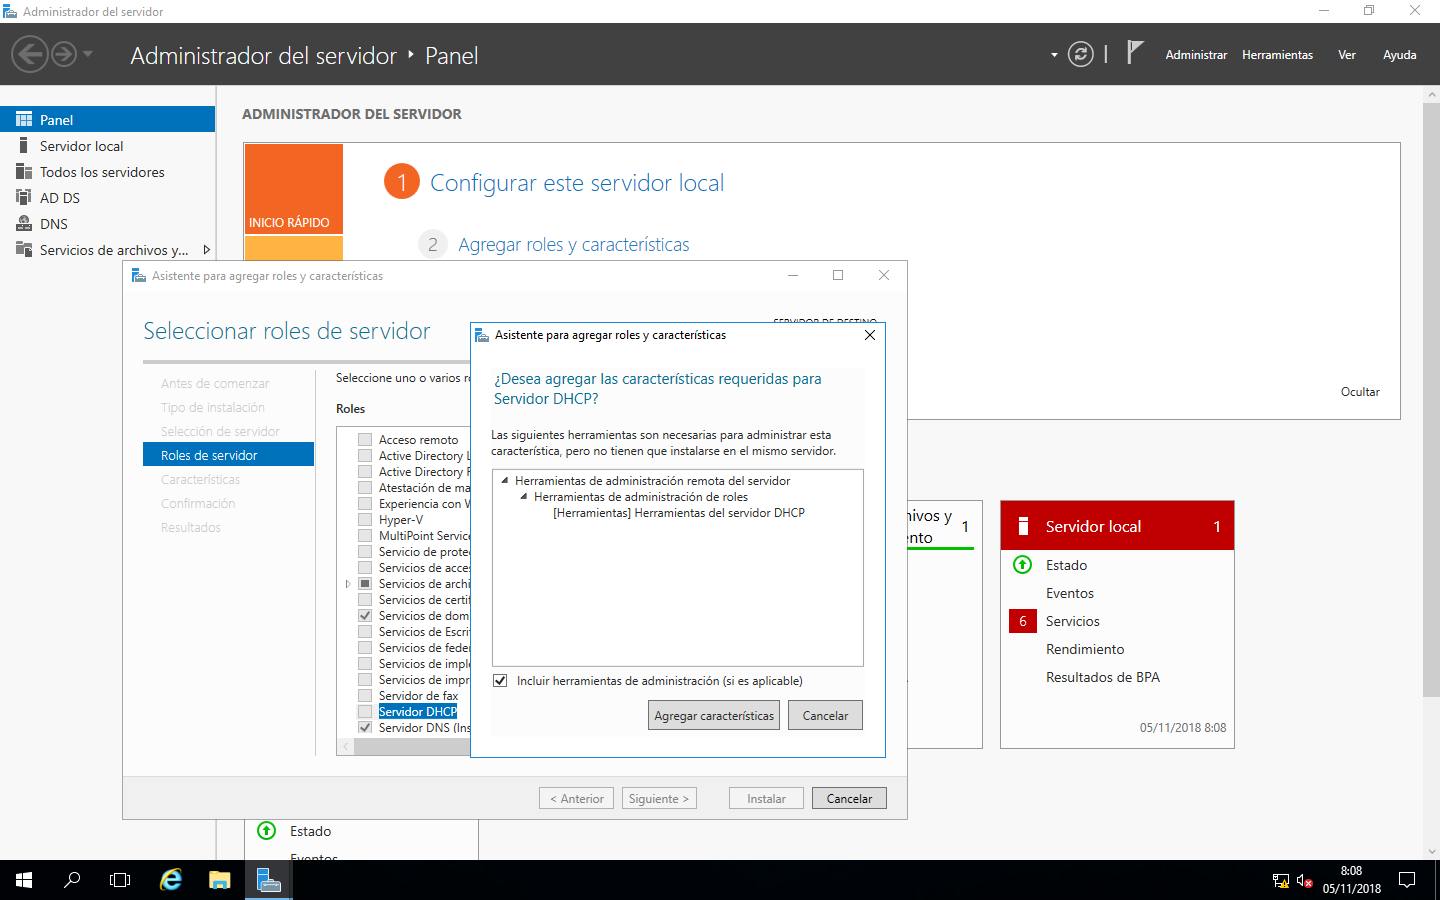Click the Todos los servidores icon in sidebar

pos(24,172)
